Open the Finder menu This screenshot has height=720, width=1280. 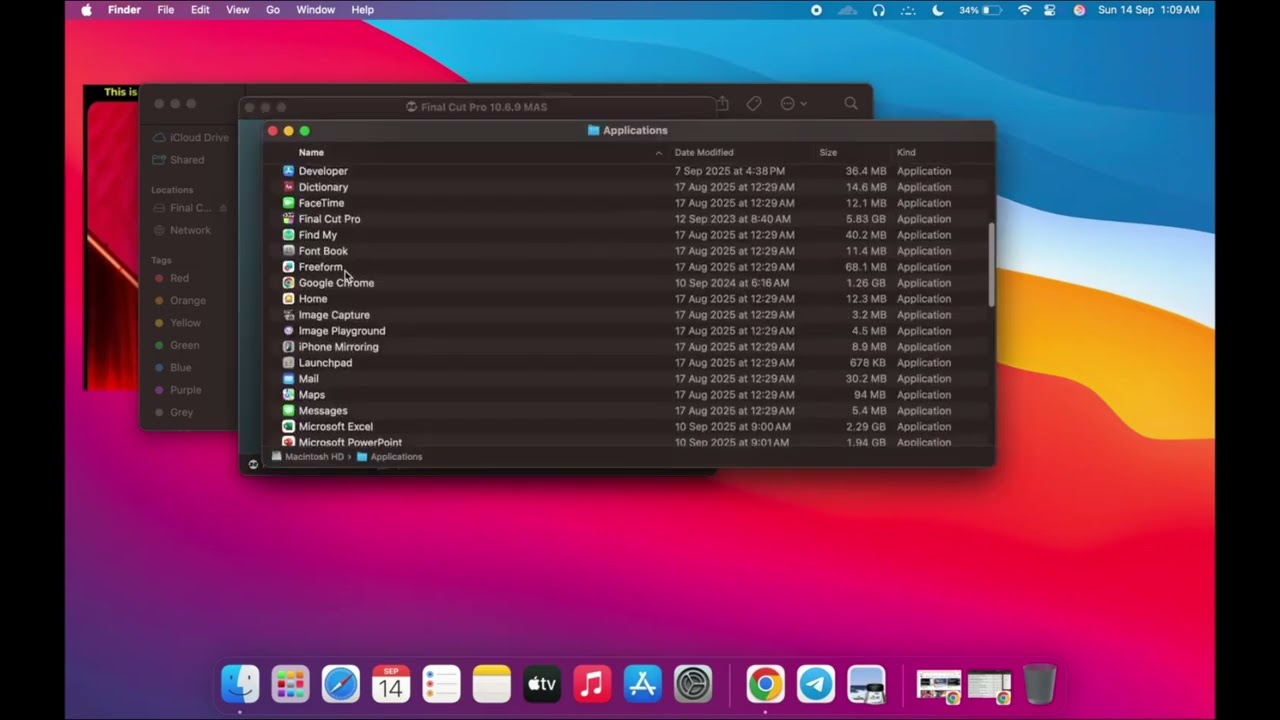124,10
